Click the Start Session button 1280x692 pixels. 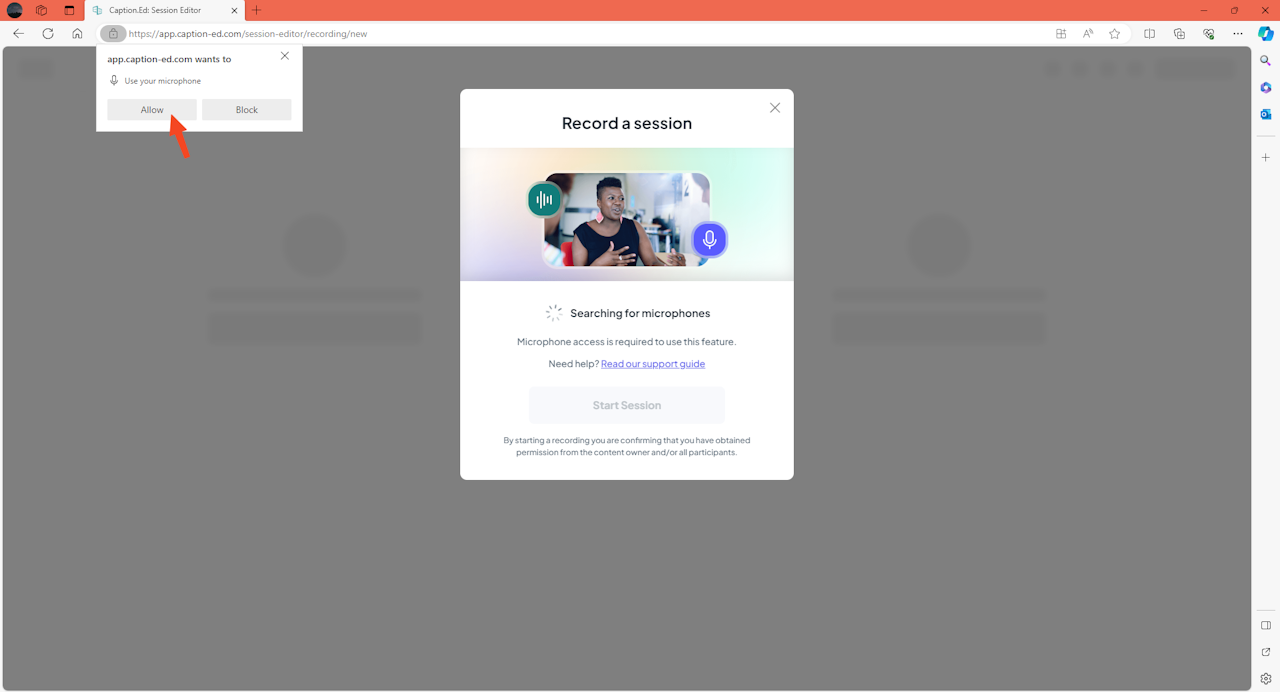pos(627,405)
